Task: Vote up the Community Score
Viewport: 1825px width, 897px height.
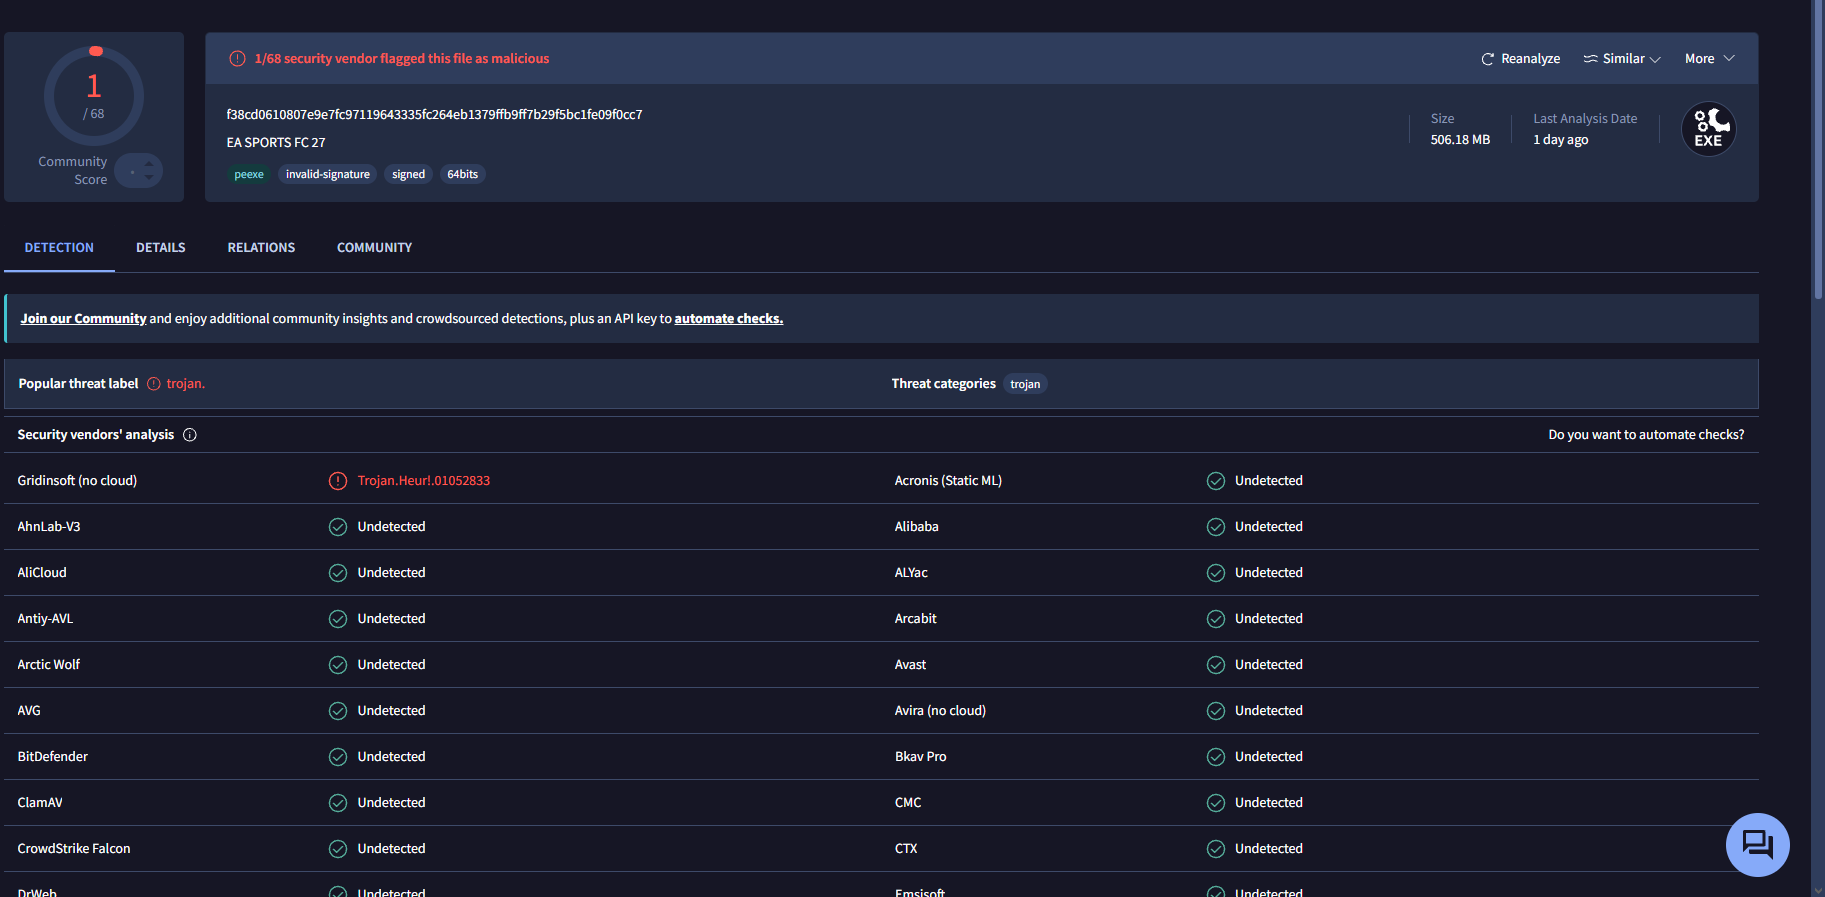Action: pos(149,164)
